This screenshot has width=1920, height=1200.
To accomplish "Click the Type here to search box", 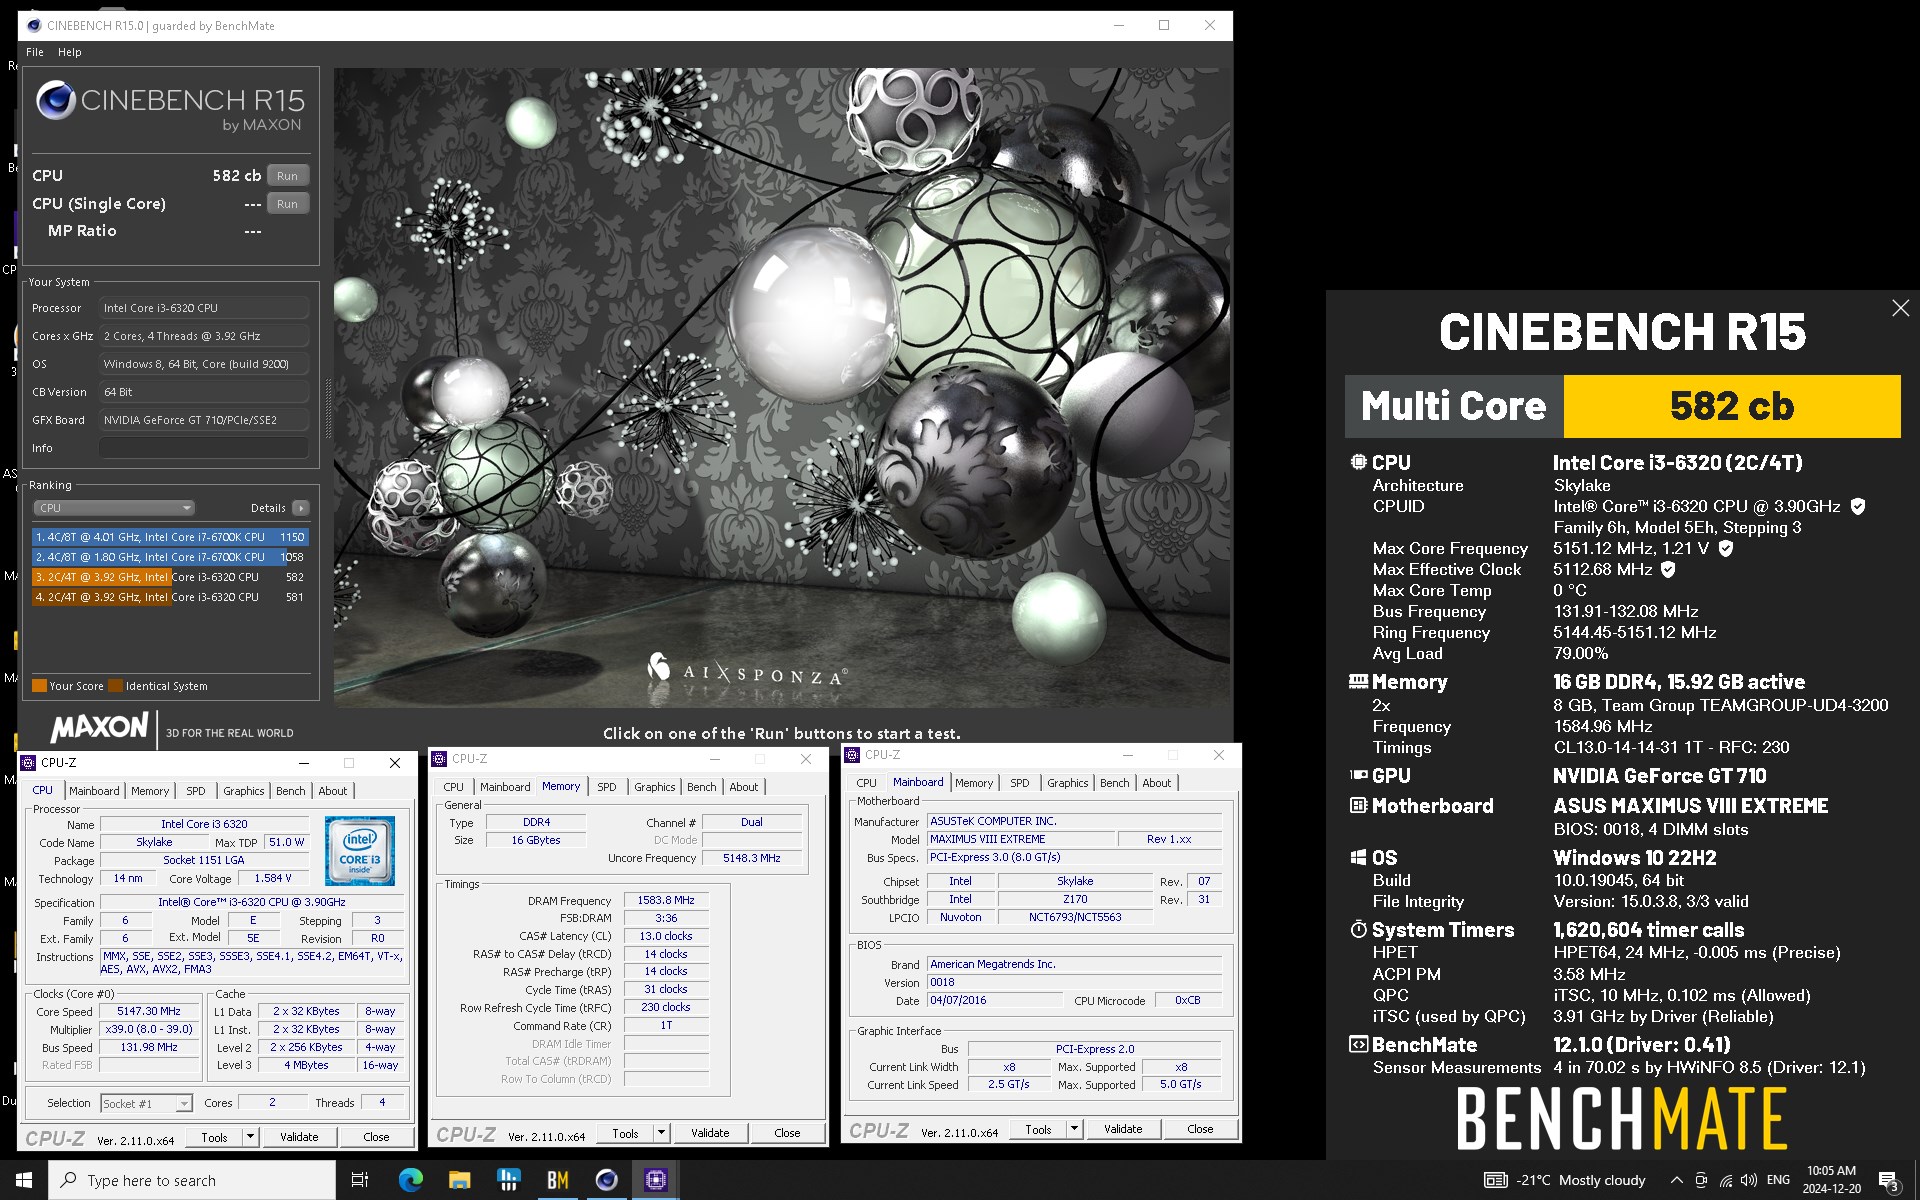I will point(192,1180).
